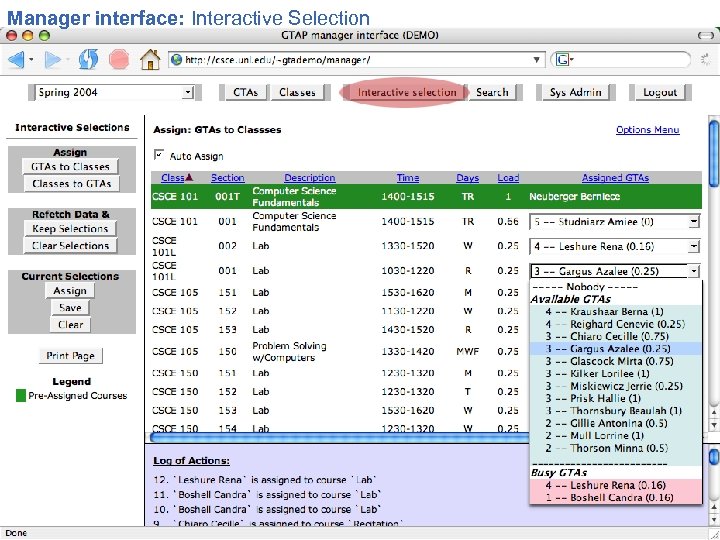This screenshot has height=540, width=720.
Task: Collapse the open Gargus Azalee dropdown arrow
Action: (693, 271)
